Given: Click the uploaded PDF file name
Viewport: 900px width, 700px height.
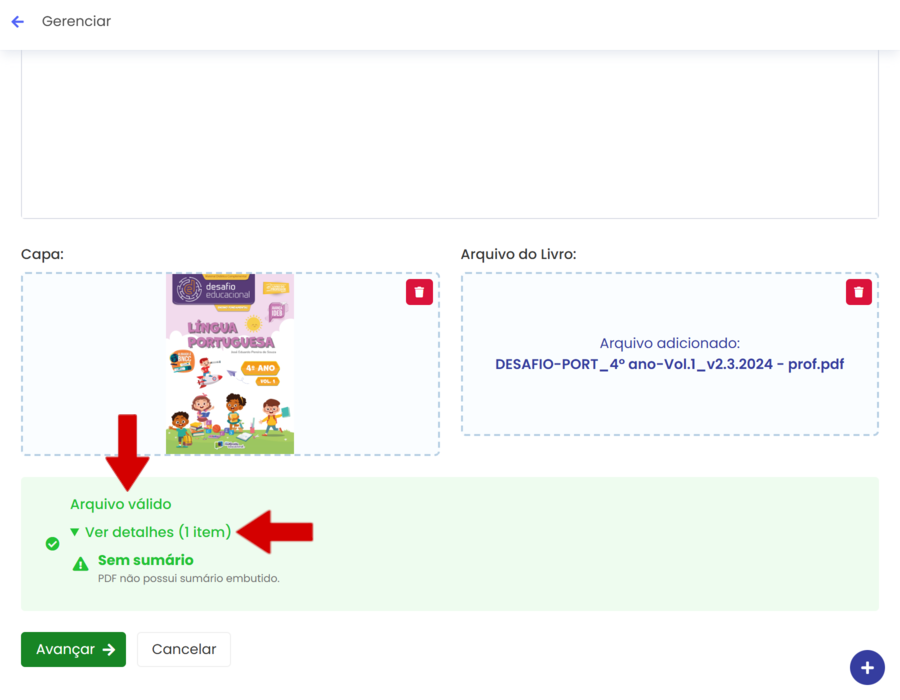Looking at the screenshot, I should click(x=669, y=364).
